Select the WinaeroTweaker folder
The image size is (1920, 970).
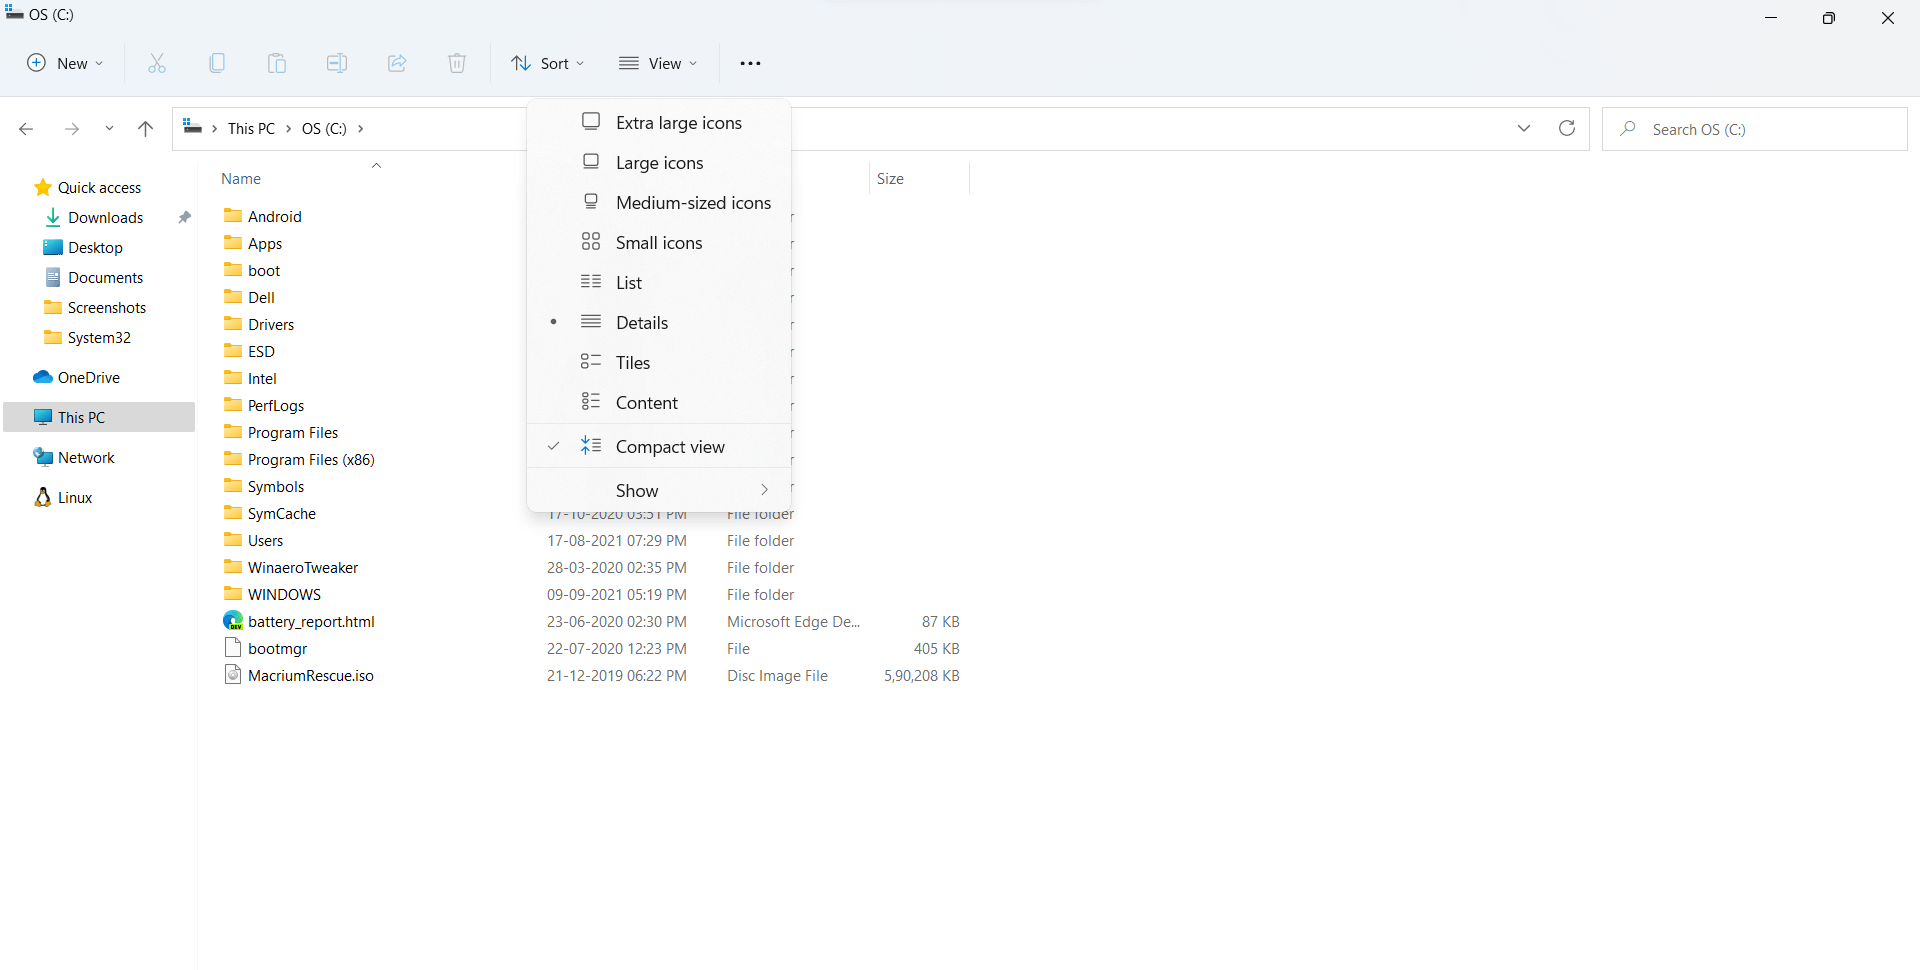click(303, 567)
